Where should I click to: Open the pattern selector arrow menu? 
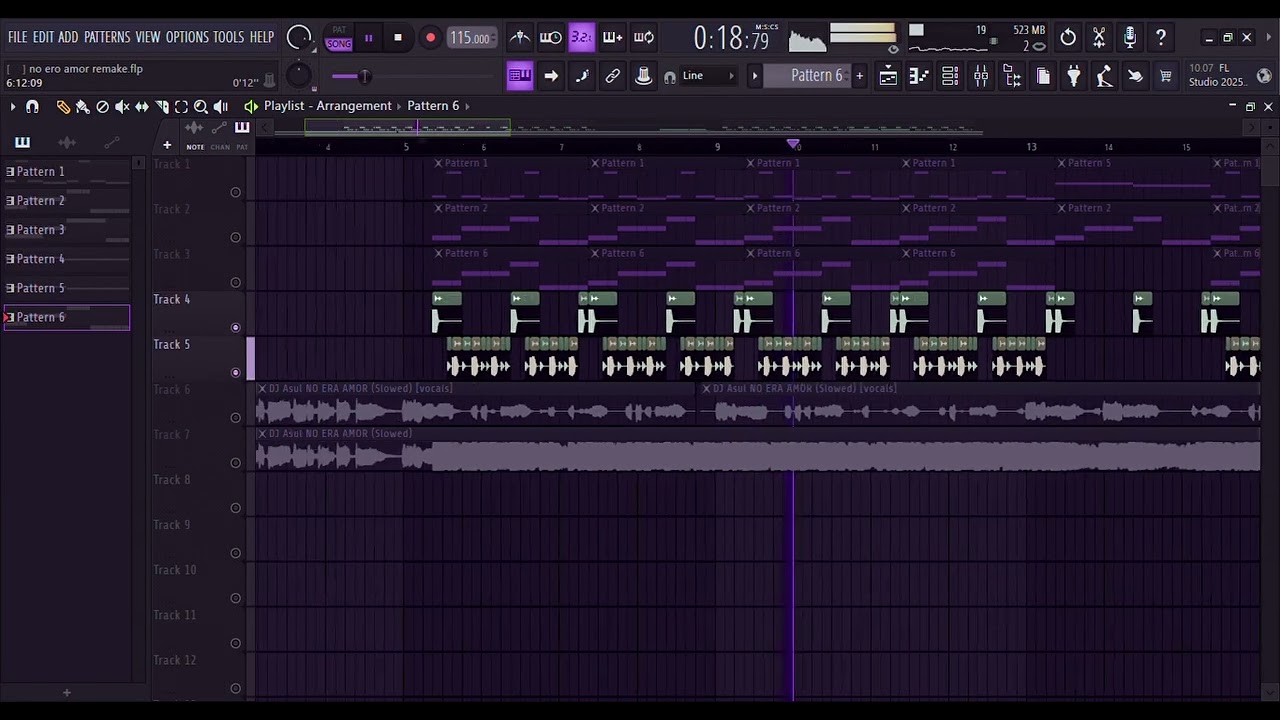tap(755, 76)
